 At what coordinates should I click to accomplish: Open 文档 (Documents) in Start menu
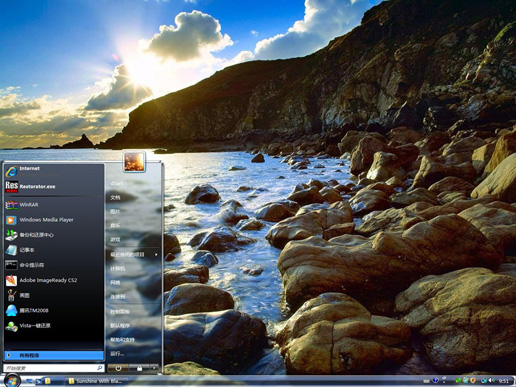tap(133, 198)
